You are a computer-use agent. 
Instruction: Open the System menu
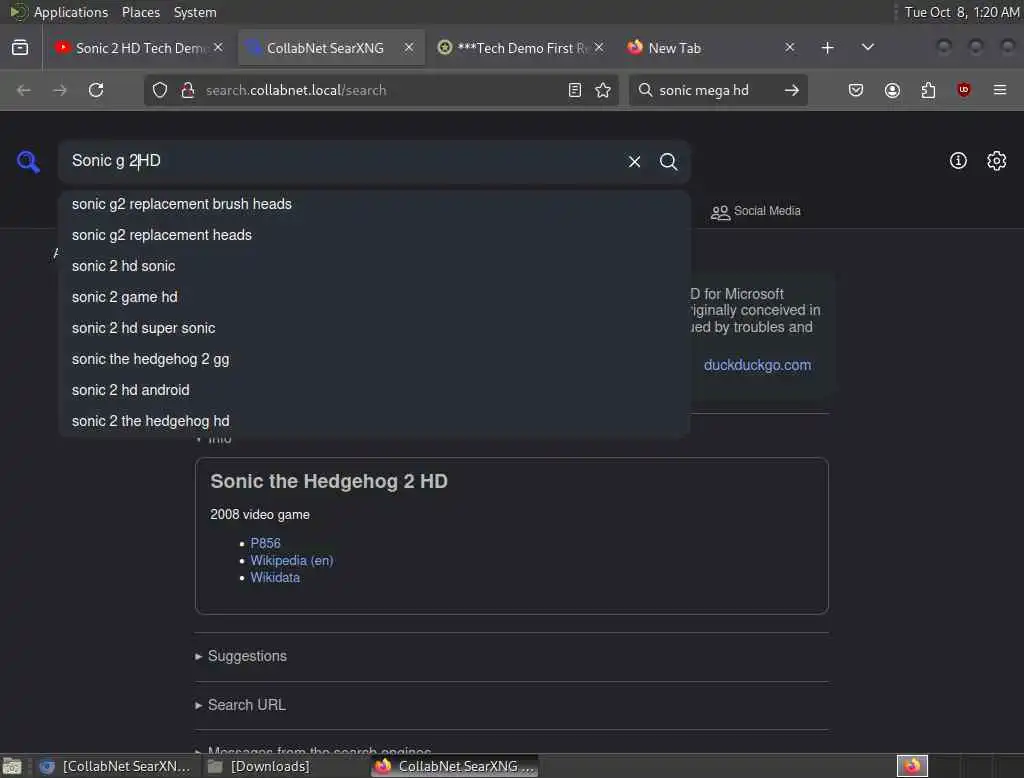[195, 12]
